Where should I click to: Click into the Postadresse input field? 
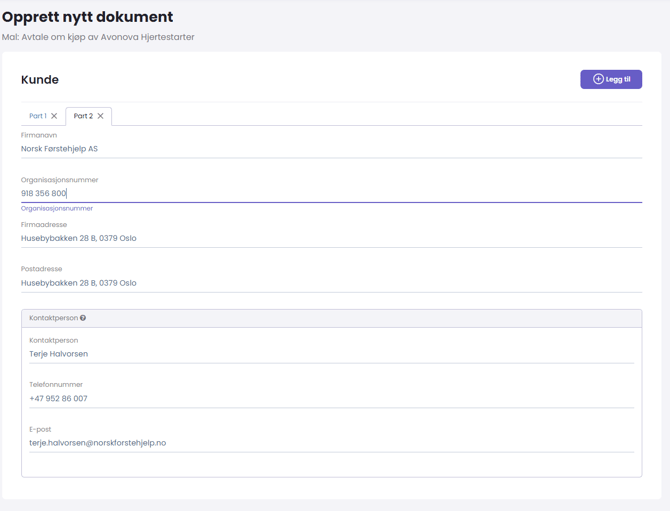[x=330, y=283]
